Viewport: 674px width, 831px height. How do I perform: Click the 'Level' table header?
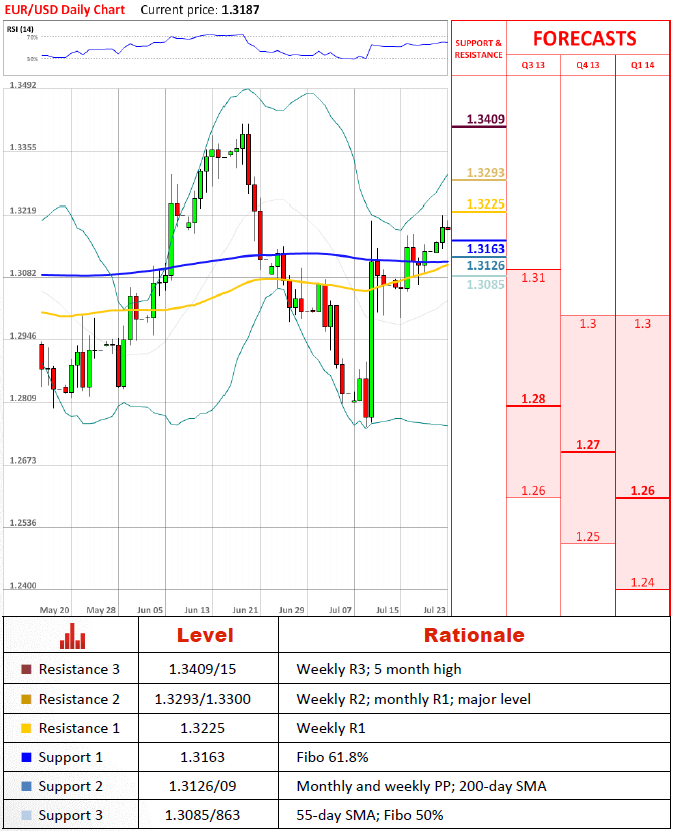click(x=205, y=635)
